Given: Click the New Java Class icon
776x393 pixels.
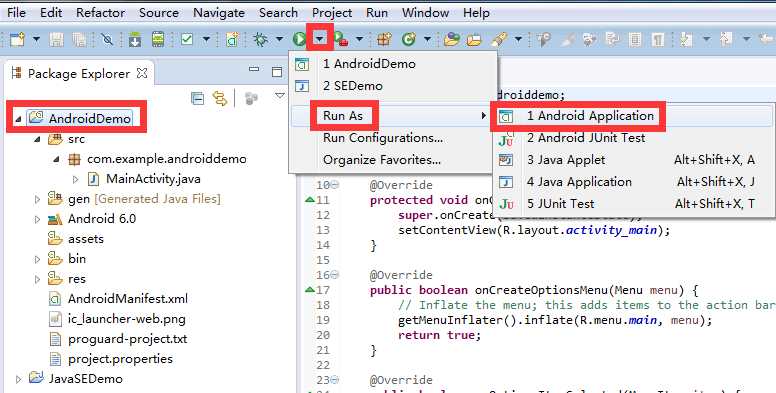Looking at the screenshot, I should 408,39.
